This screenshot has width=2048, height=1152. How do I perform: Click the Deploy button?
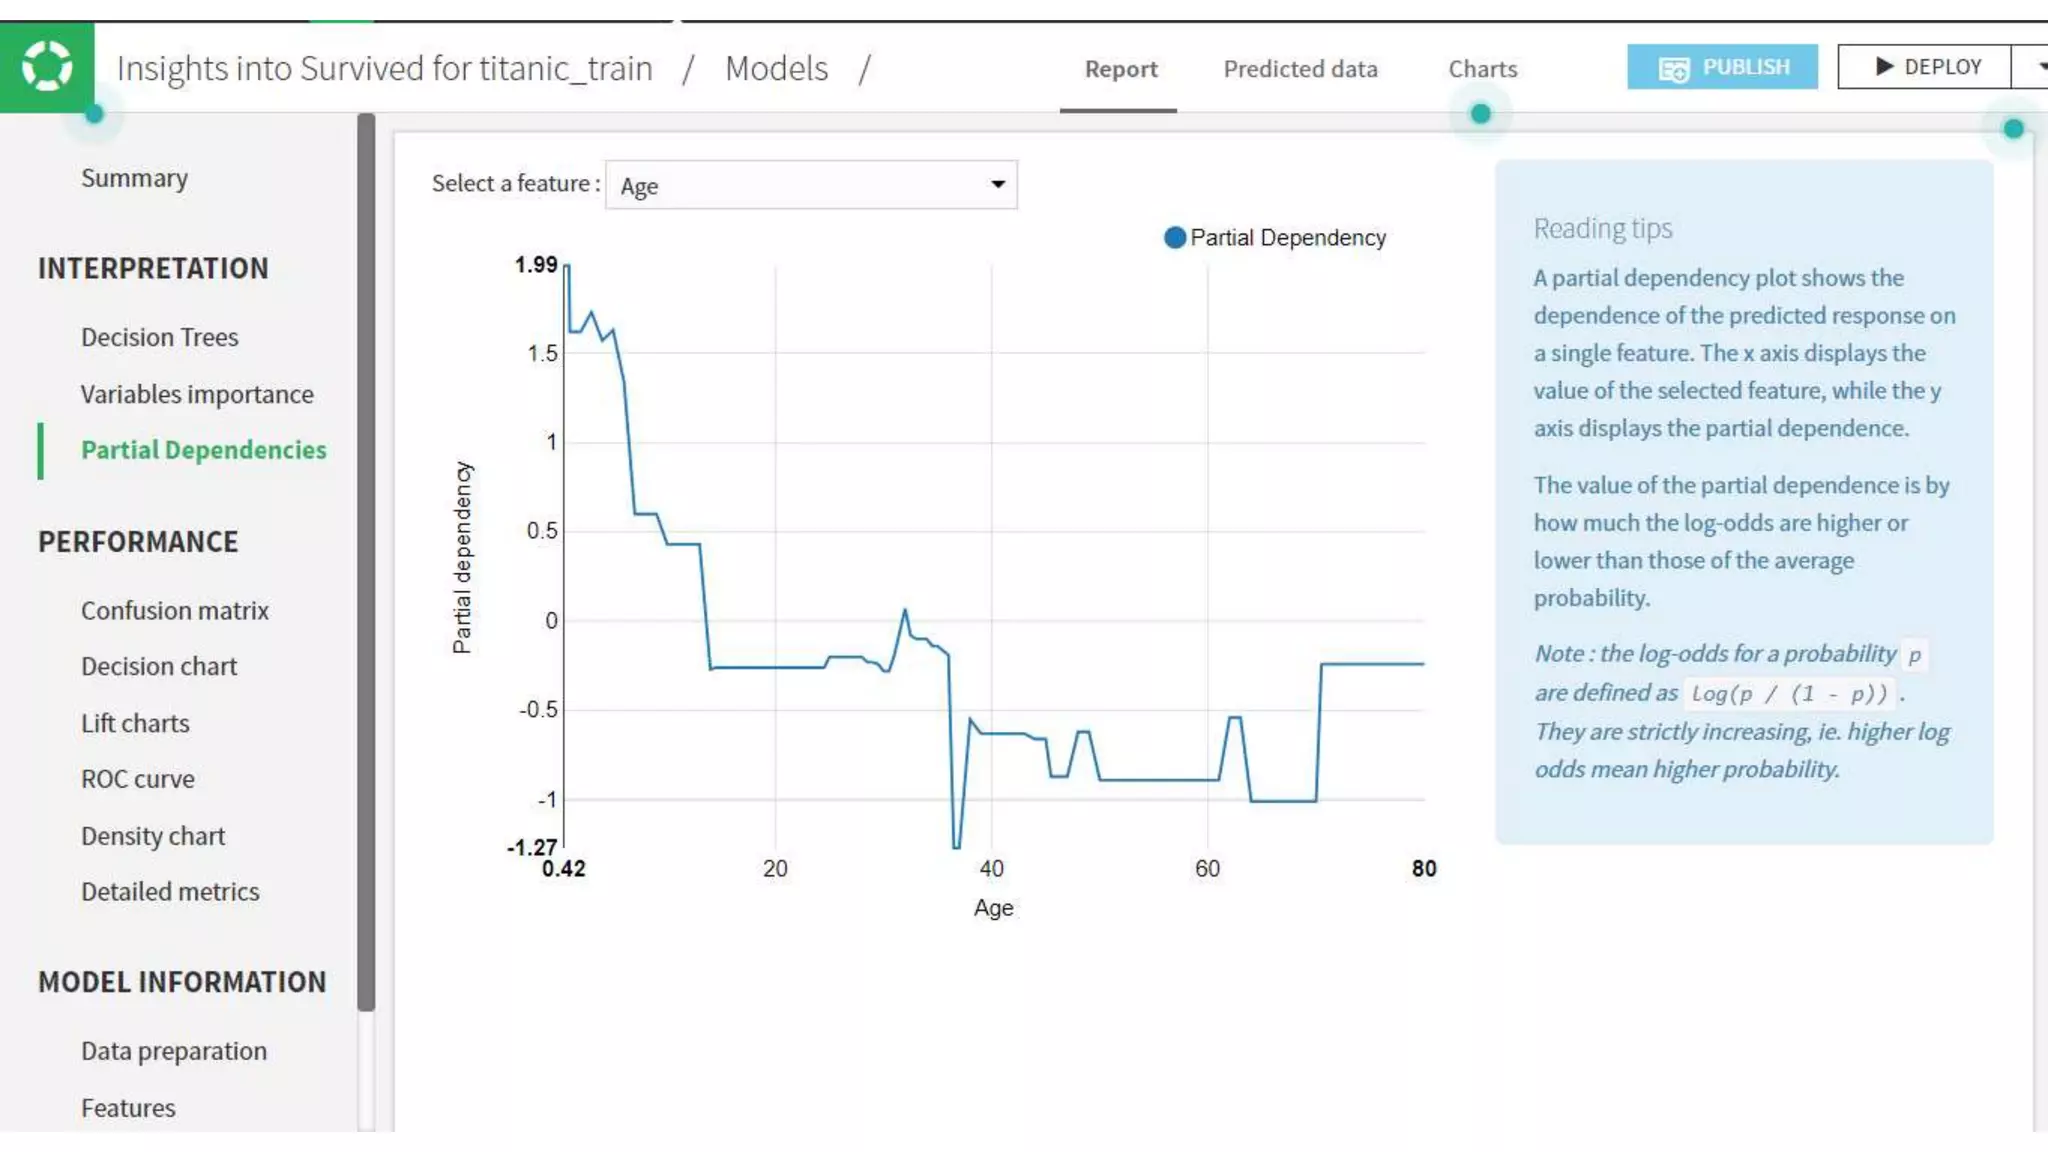point(1924,67)
